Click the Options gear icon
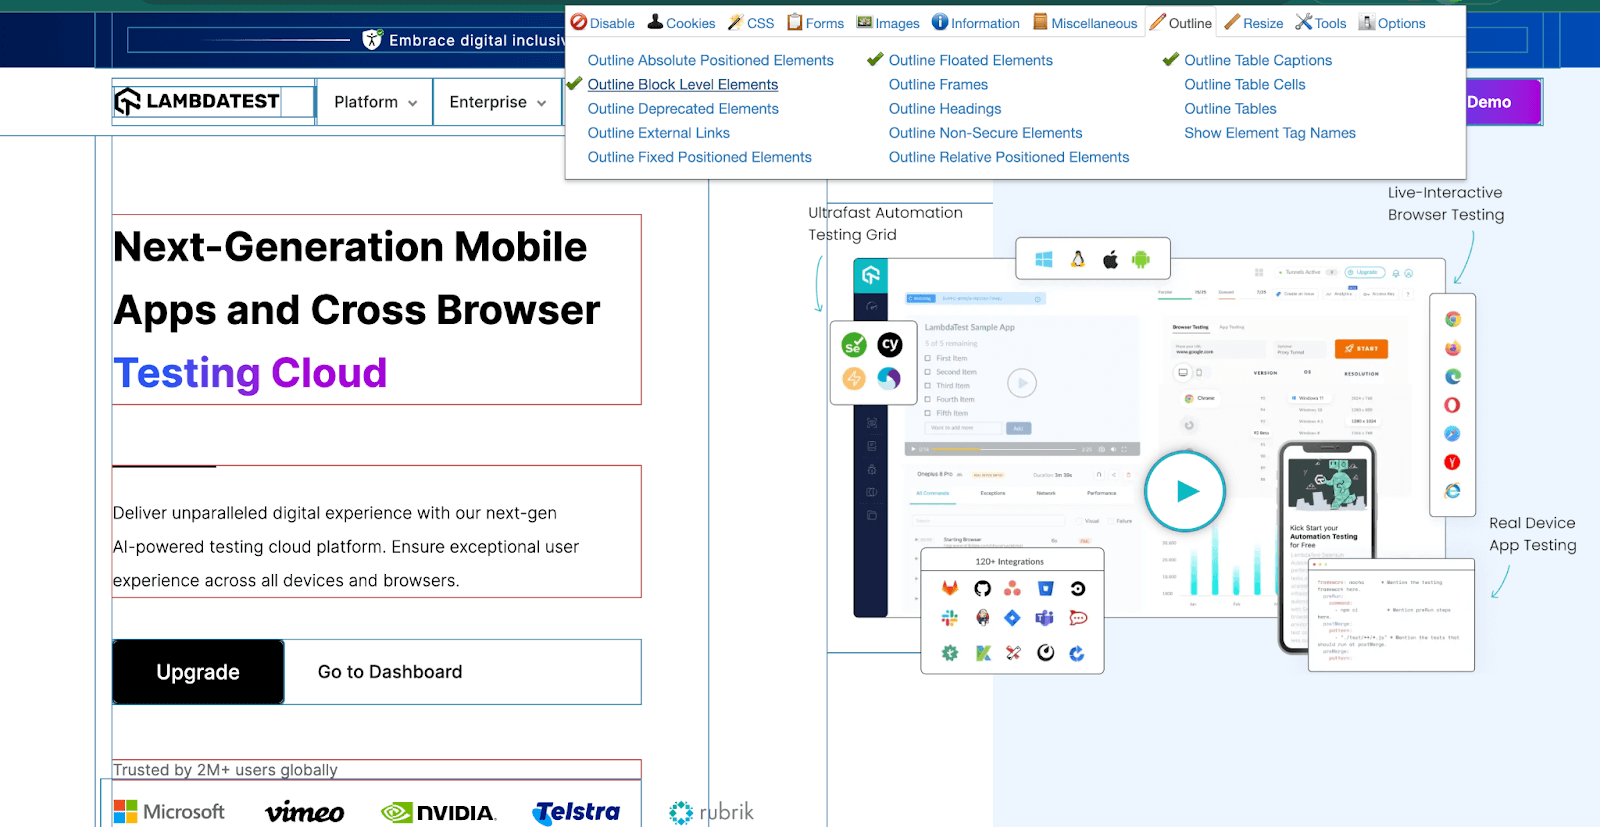Viewport: 1600px width, 827px height. click(1367, 22)
